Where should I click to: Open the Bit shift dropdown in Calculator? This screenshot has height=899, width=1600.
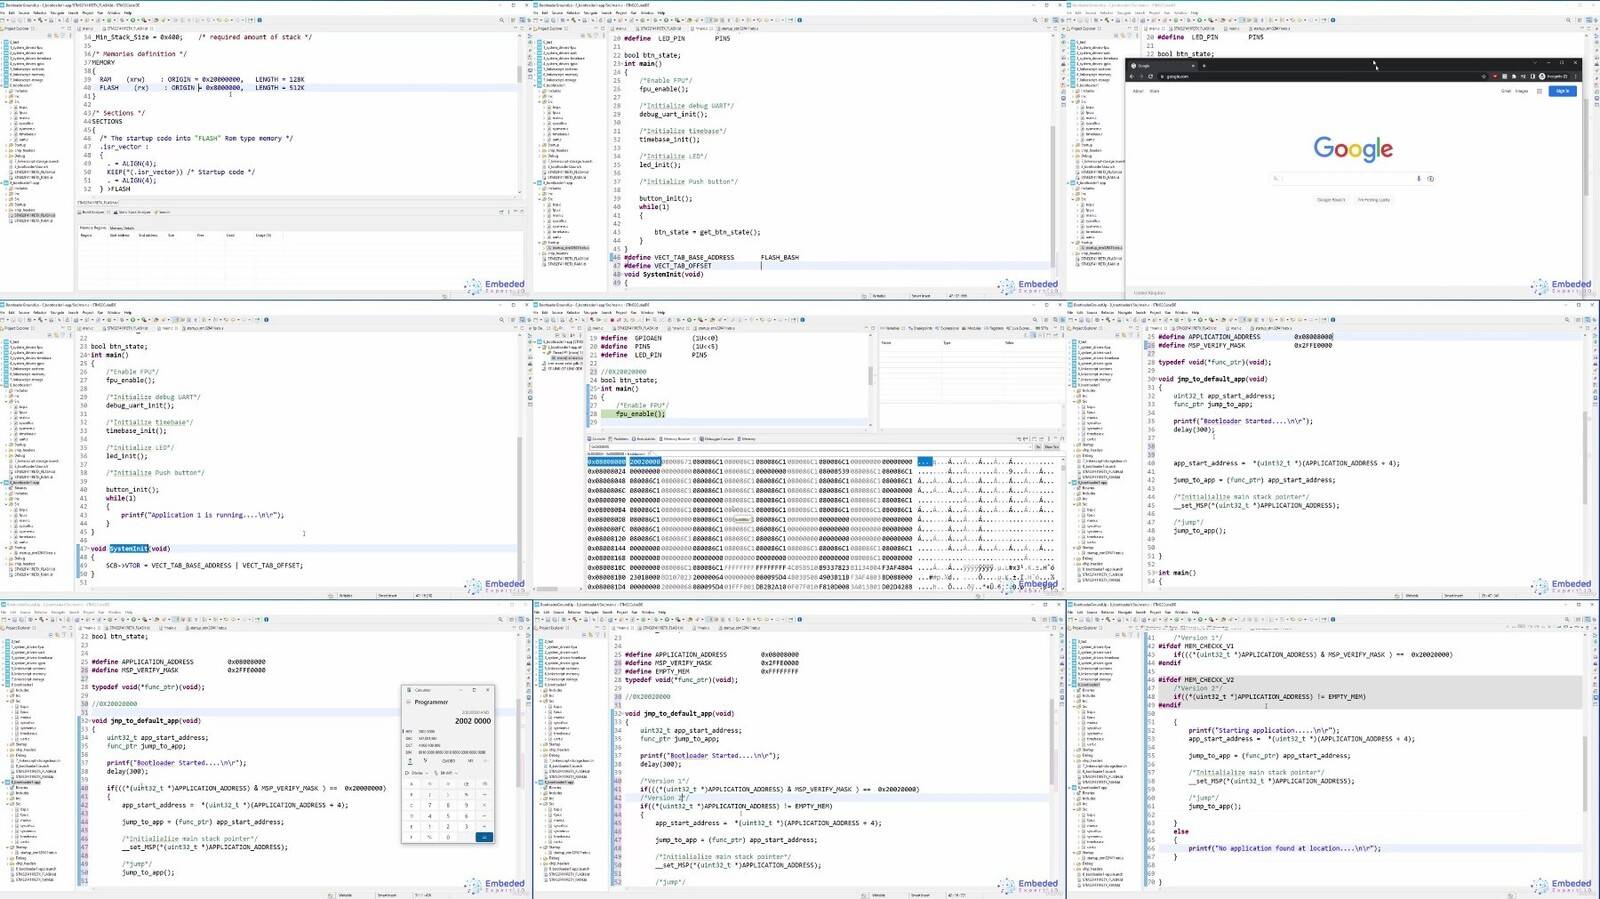[x=446, y=773]
